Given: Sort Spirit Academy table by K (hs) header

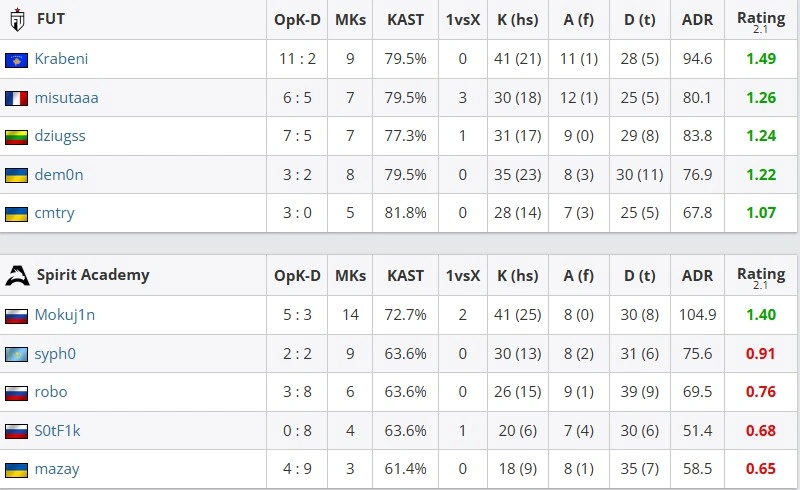Looking at the screenshot, I should pos(518,276).
